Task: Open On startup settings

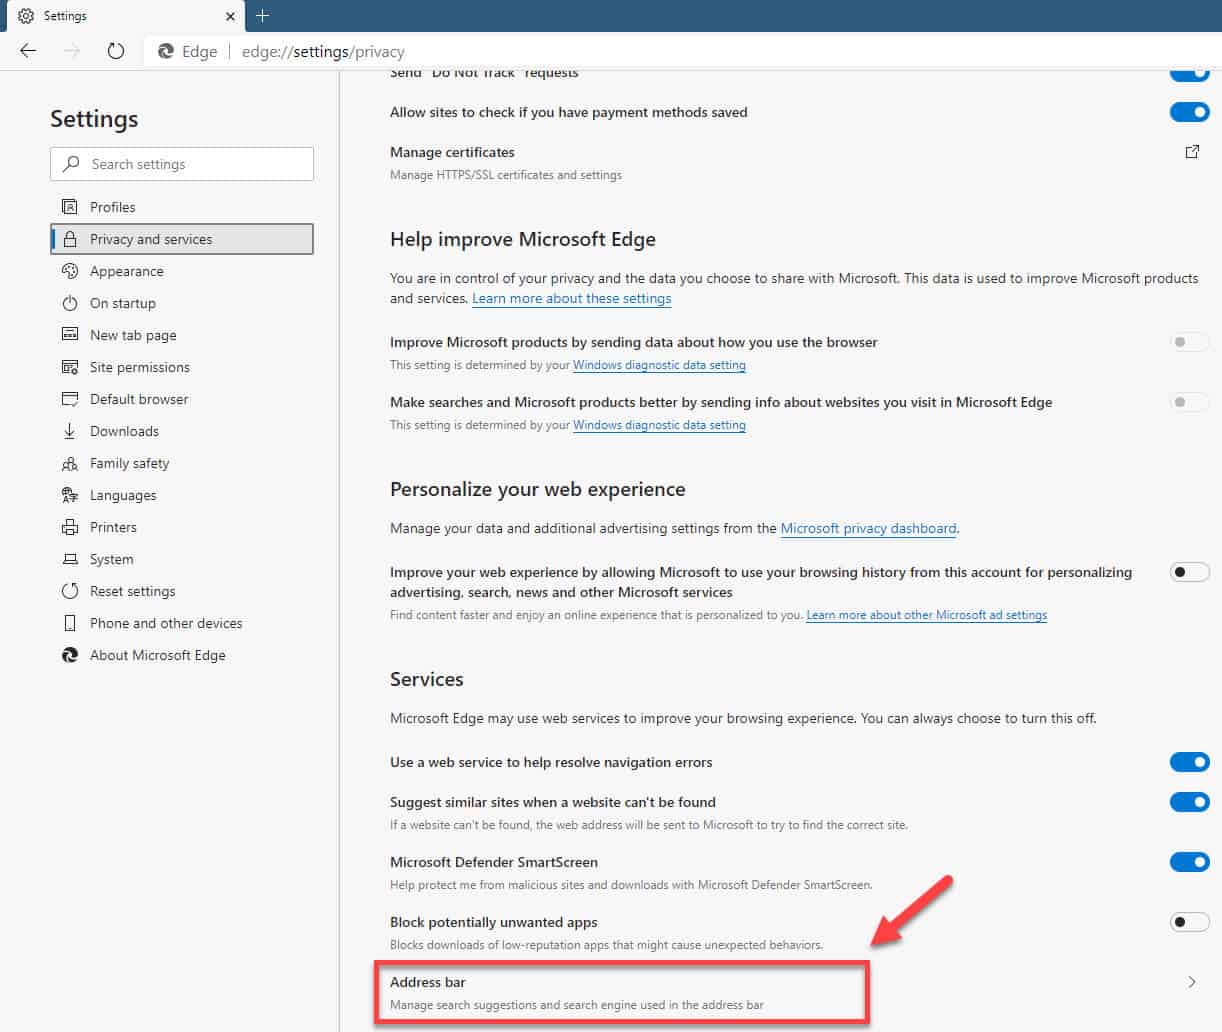Action: 182,303
